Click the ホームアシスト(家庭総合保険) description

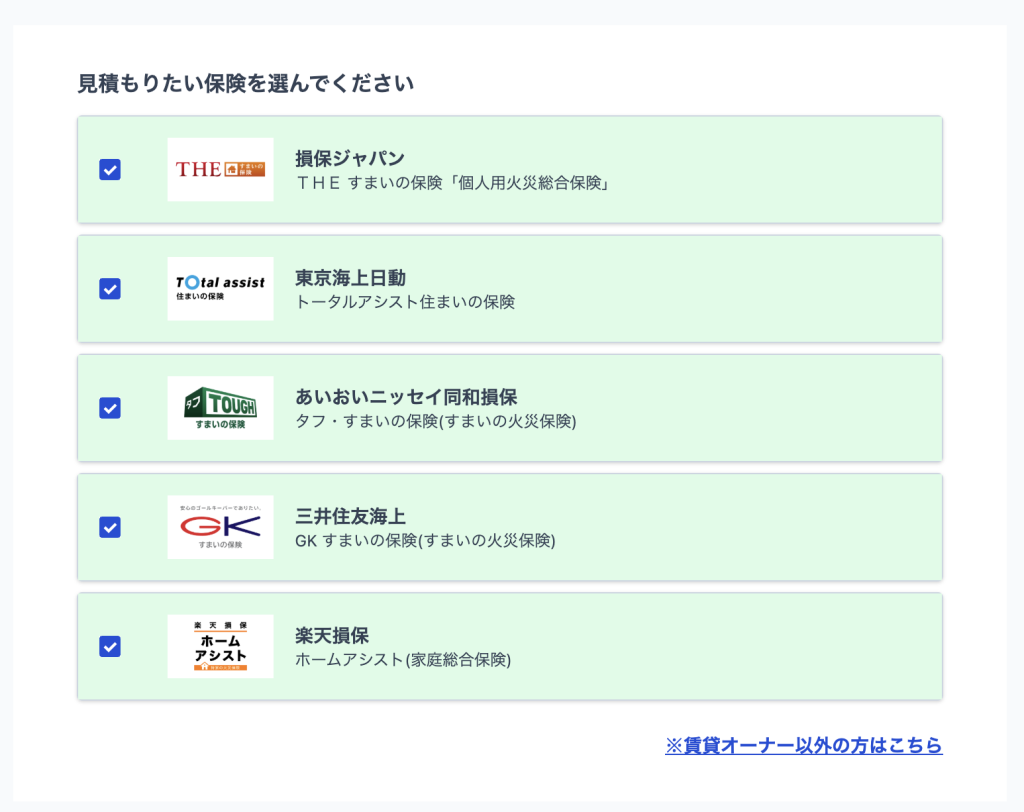(403, 660)
